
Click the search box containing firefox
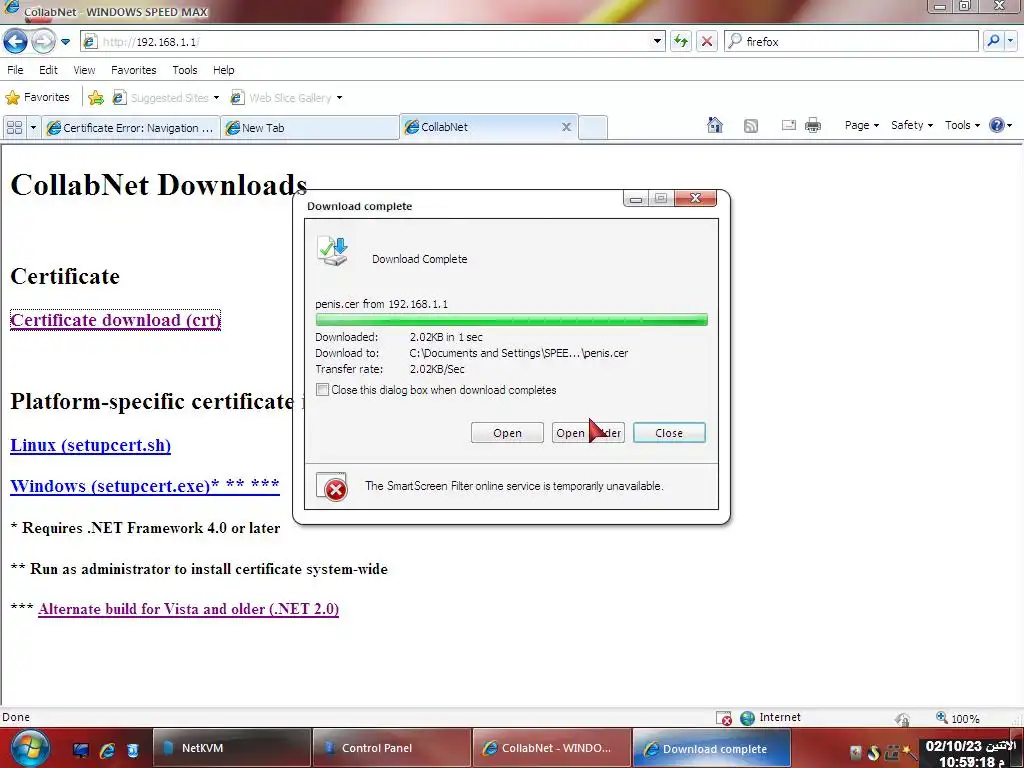click(x=851, y=42)
